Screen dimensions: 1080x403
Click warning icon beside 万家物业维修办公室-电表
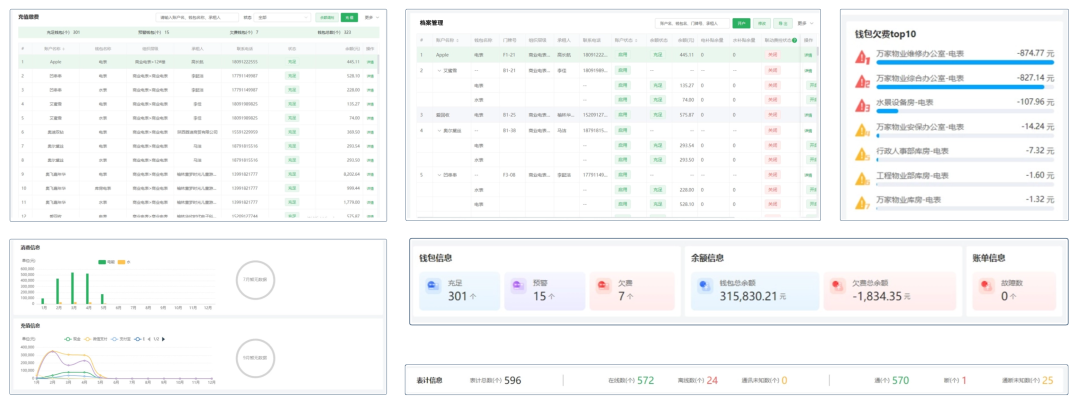click(860, 57)
